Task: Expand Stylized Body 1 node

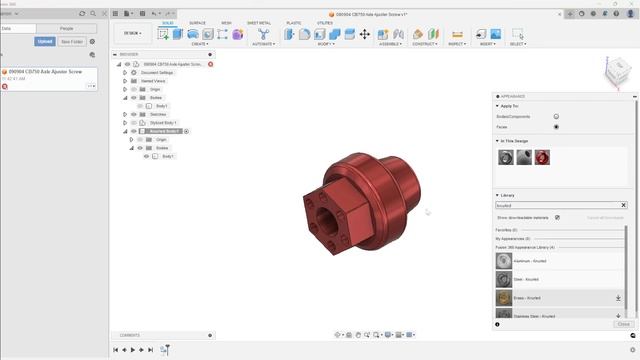Action: (125, 123)
